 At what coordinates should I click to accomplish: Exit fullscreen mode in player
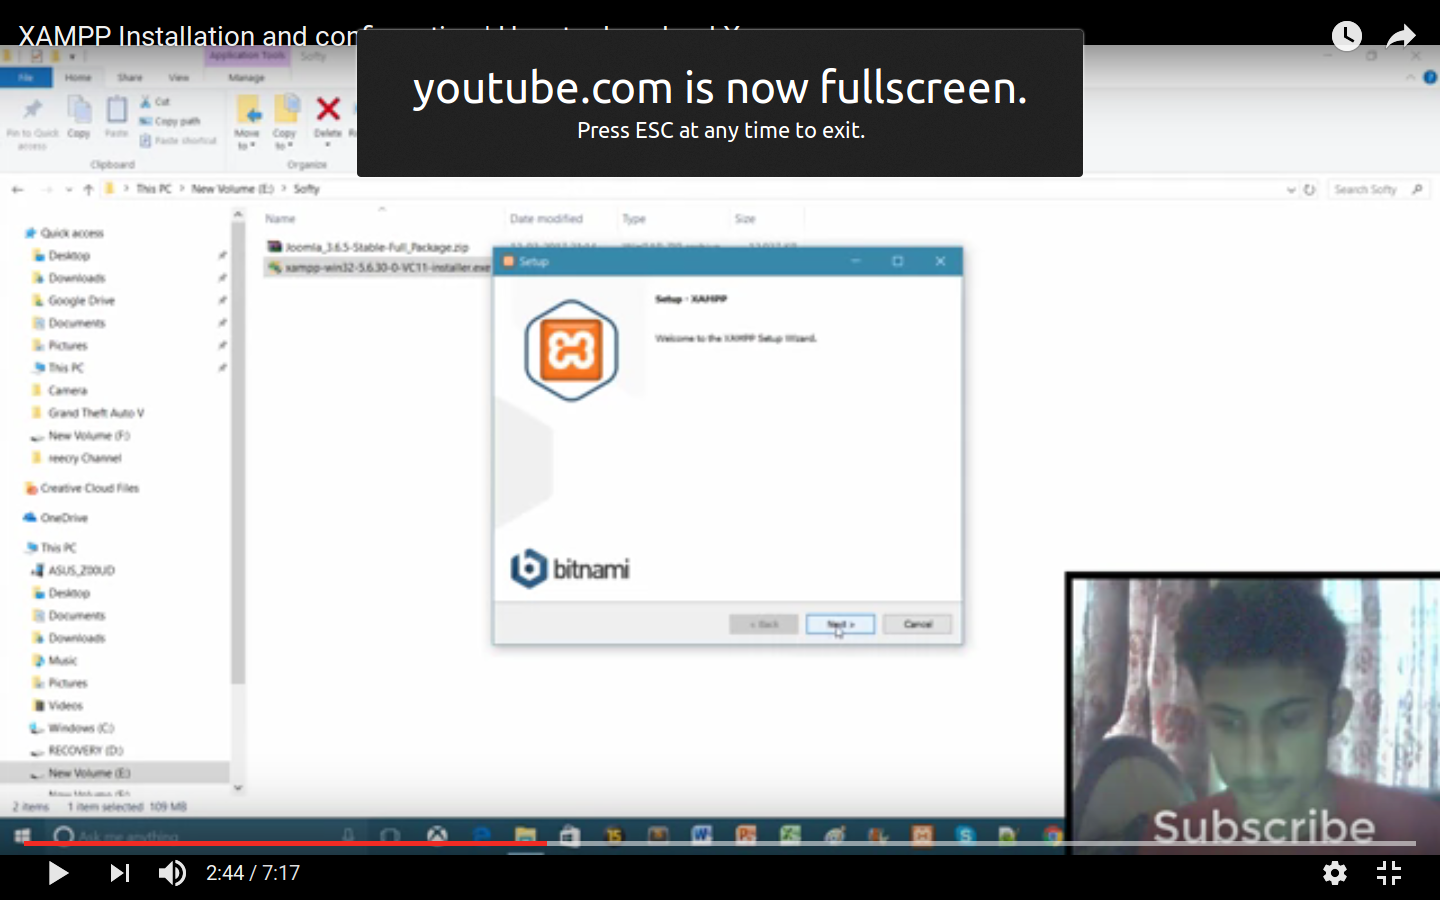[x=1389, y=873]
